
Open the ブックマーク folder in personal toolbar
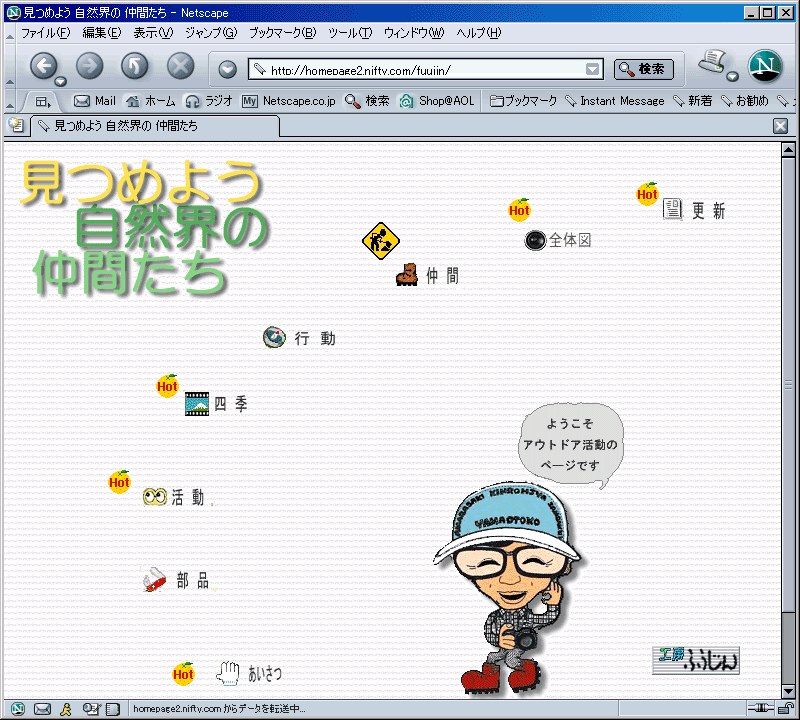point(523,101)
